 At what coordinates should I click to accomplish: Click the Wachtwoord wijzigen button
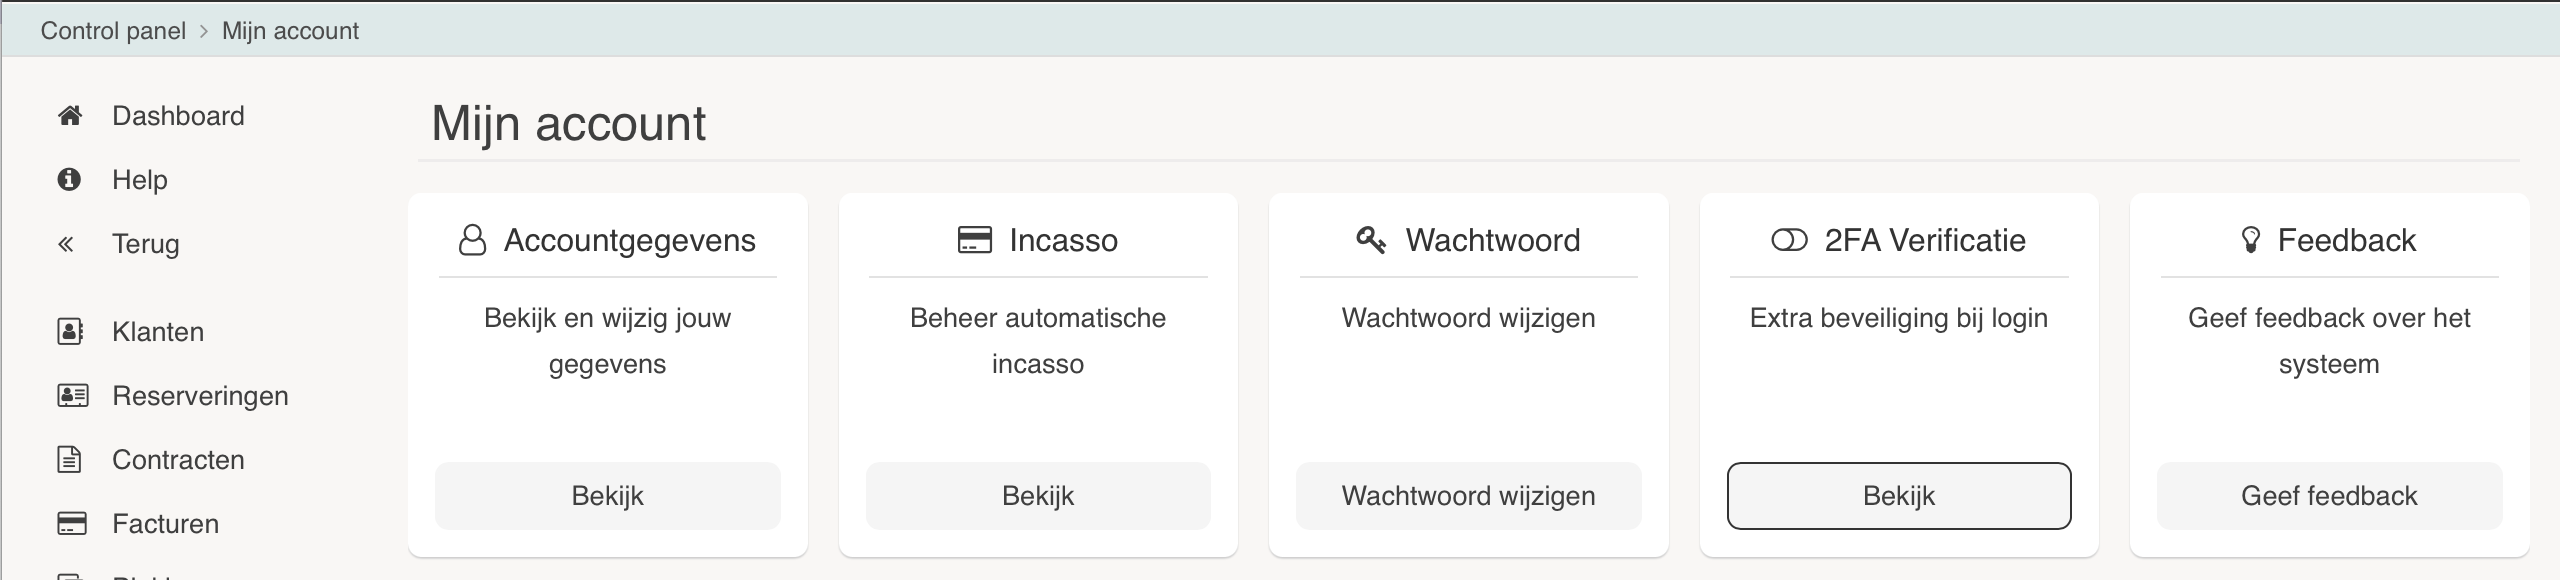tap(1468, 496)
